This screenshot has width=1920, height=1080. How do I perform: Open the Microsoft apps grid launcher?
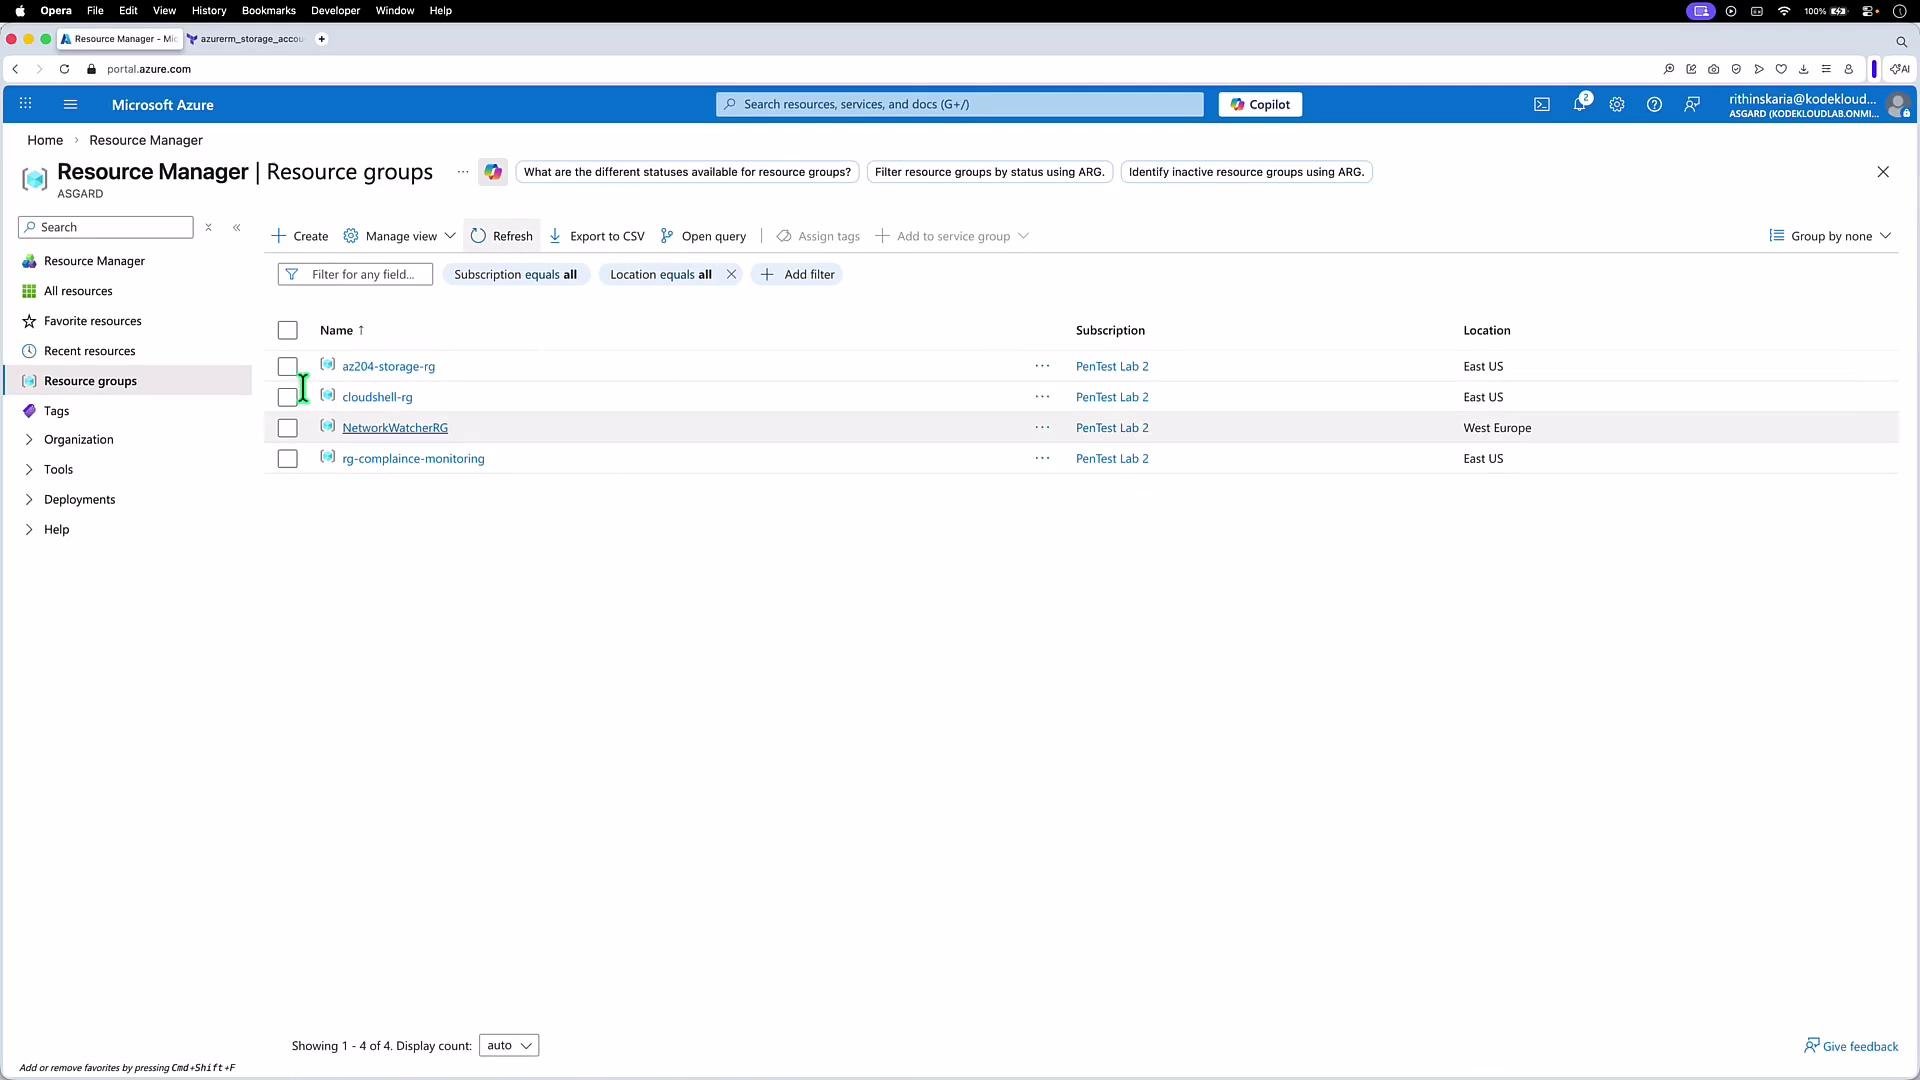tap(26, 104)
